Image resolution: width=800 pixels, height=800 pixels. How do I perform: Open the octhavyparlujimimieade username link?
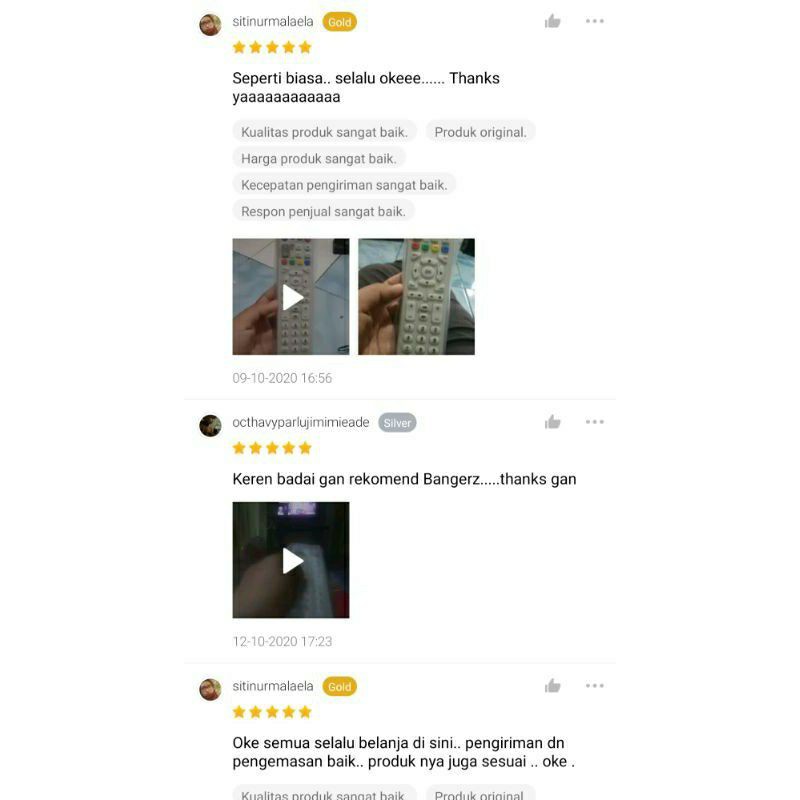coord(301,422)
